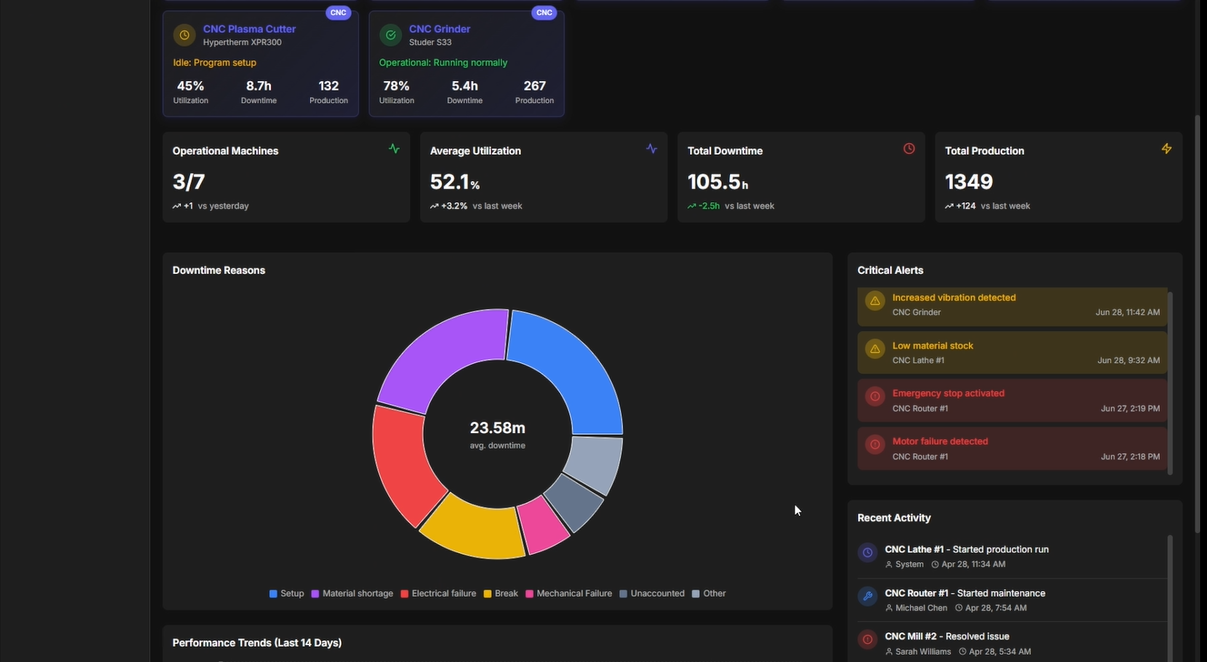The image size is (1207, 662).
Task: Click the Motor failure detected alert icon
Action: (875, 445)
